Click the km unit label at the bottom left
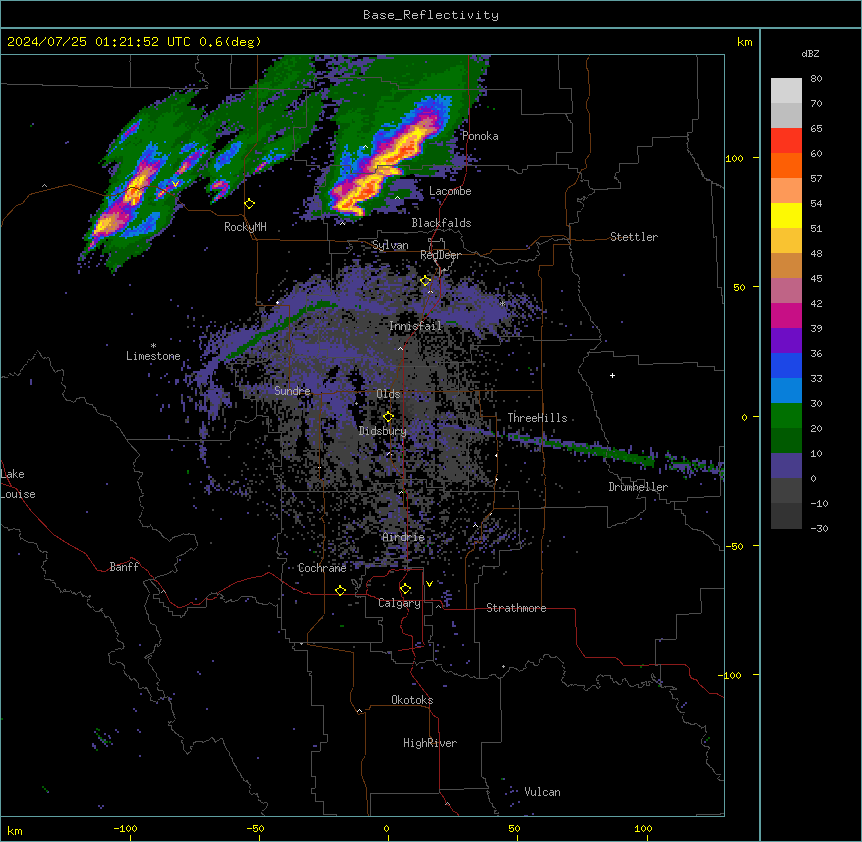This screenshot has height=842, width=862. 15,831
